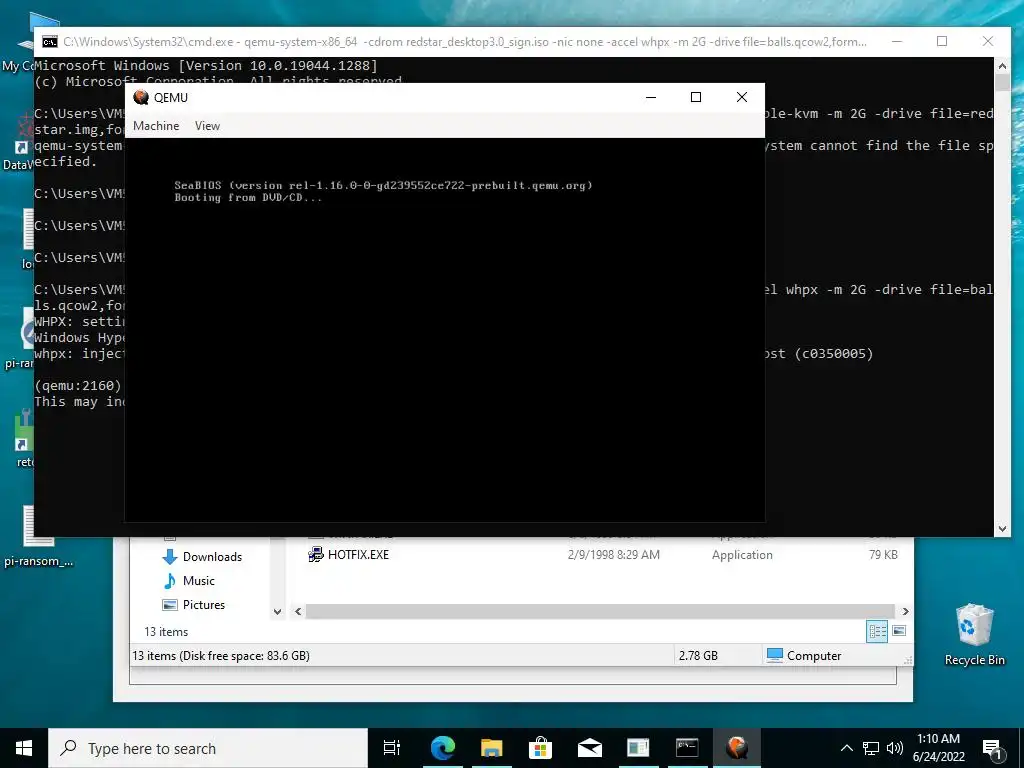
Task: Click the QEMU logo in its title bar
Action: coord(140,97)
